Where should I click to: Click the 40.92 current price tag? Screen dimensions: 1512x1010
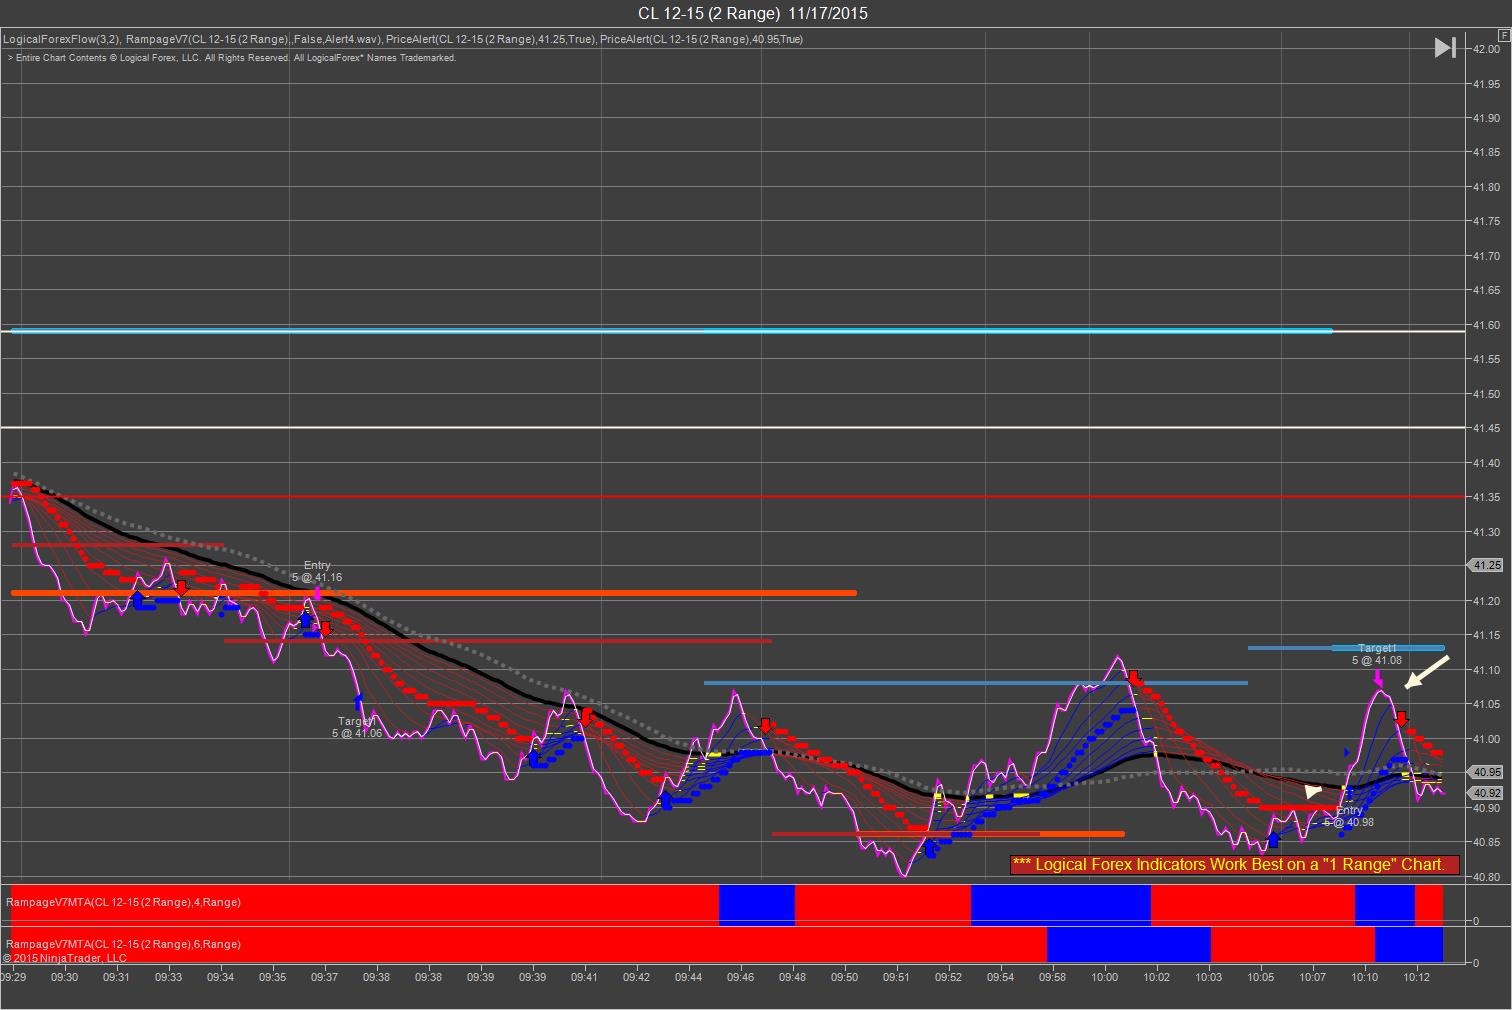[x=1487, y=793]
